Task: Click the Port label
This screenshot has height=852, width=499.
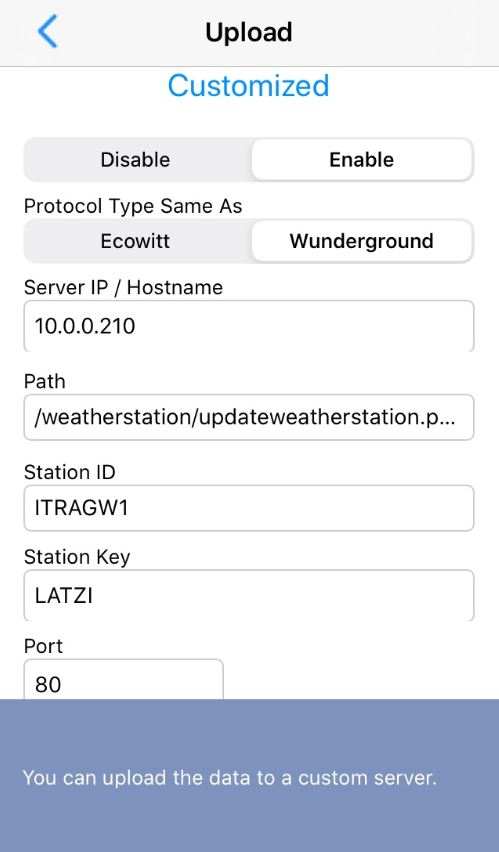Action: pyautogui.click(x=43, y=646)
